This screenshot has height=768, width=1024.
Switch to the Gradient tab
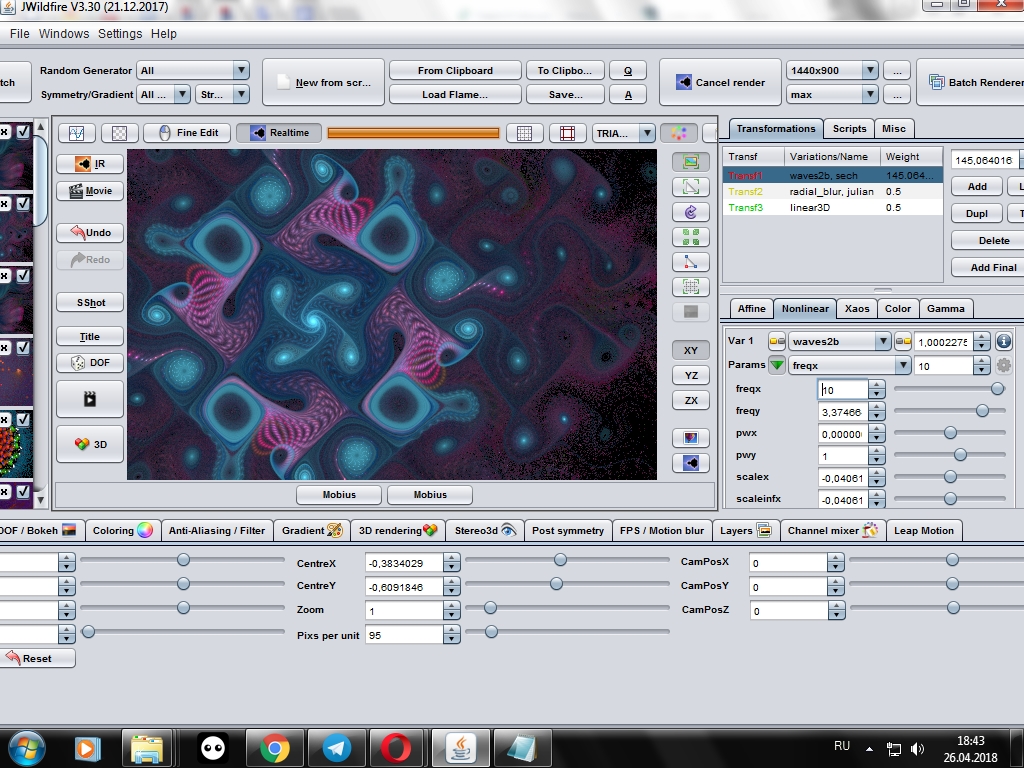pos(312,530)
